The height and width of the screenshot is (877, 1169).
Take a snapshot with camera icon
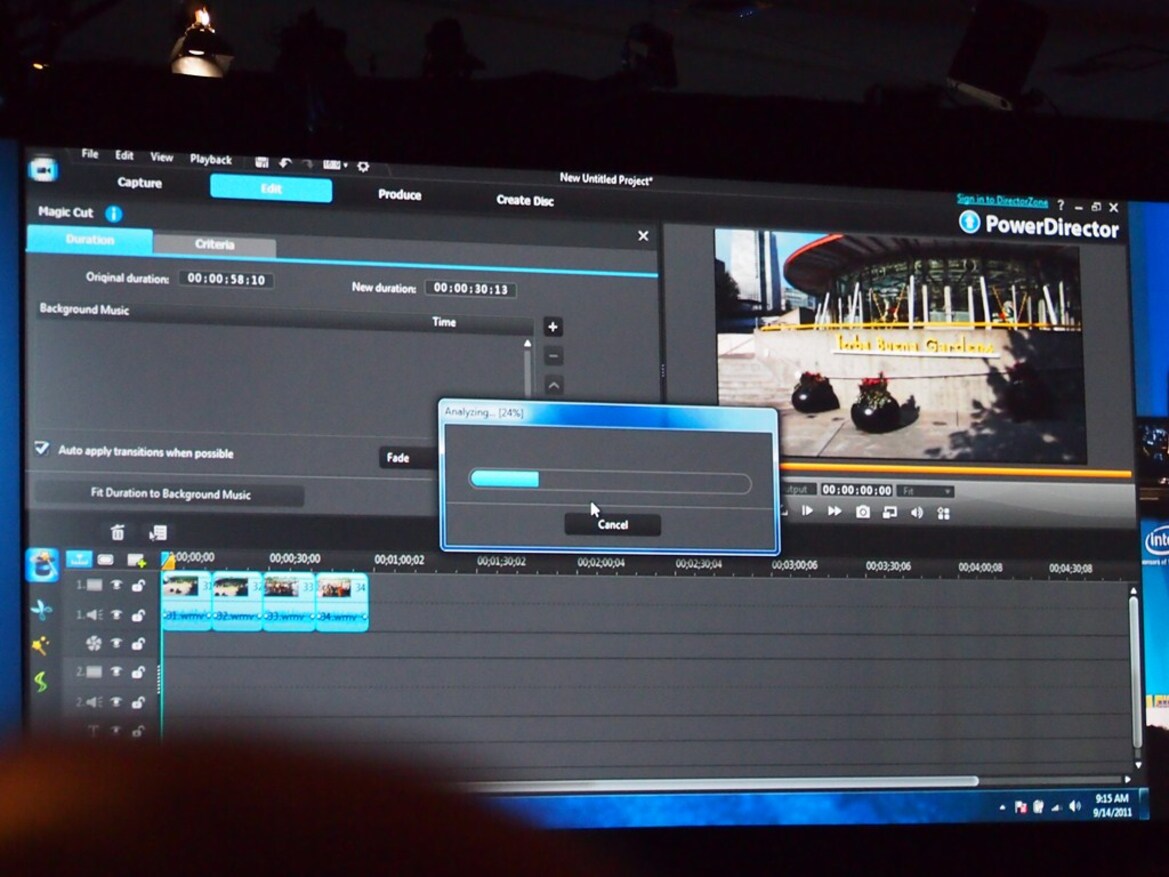863,512
